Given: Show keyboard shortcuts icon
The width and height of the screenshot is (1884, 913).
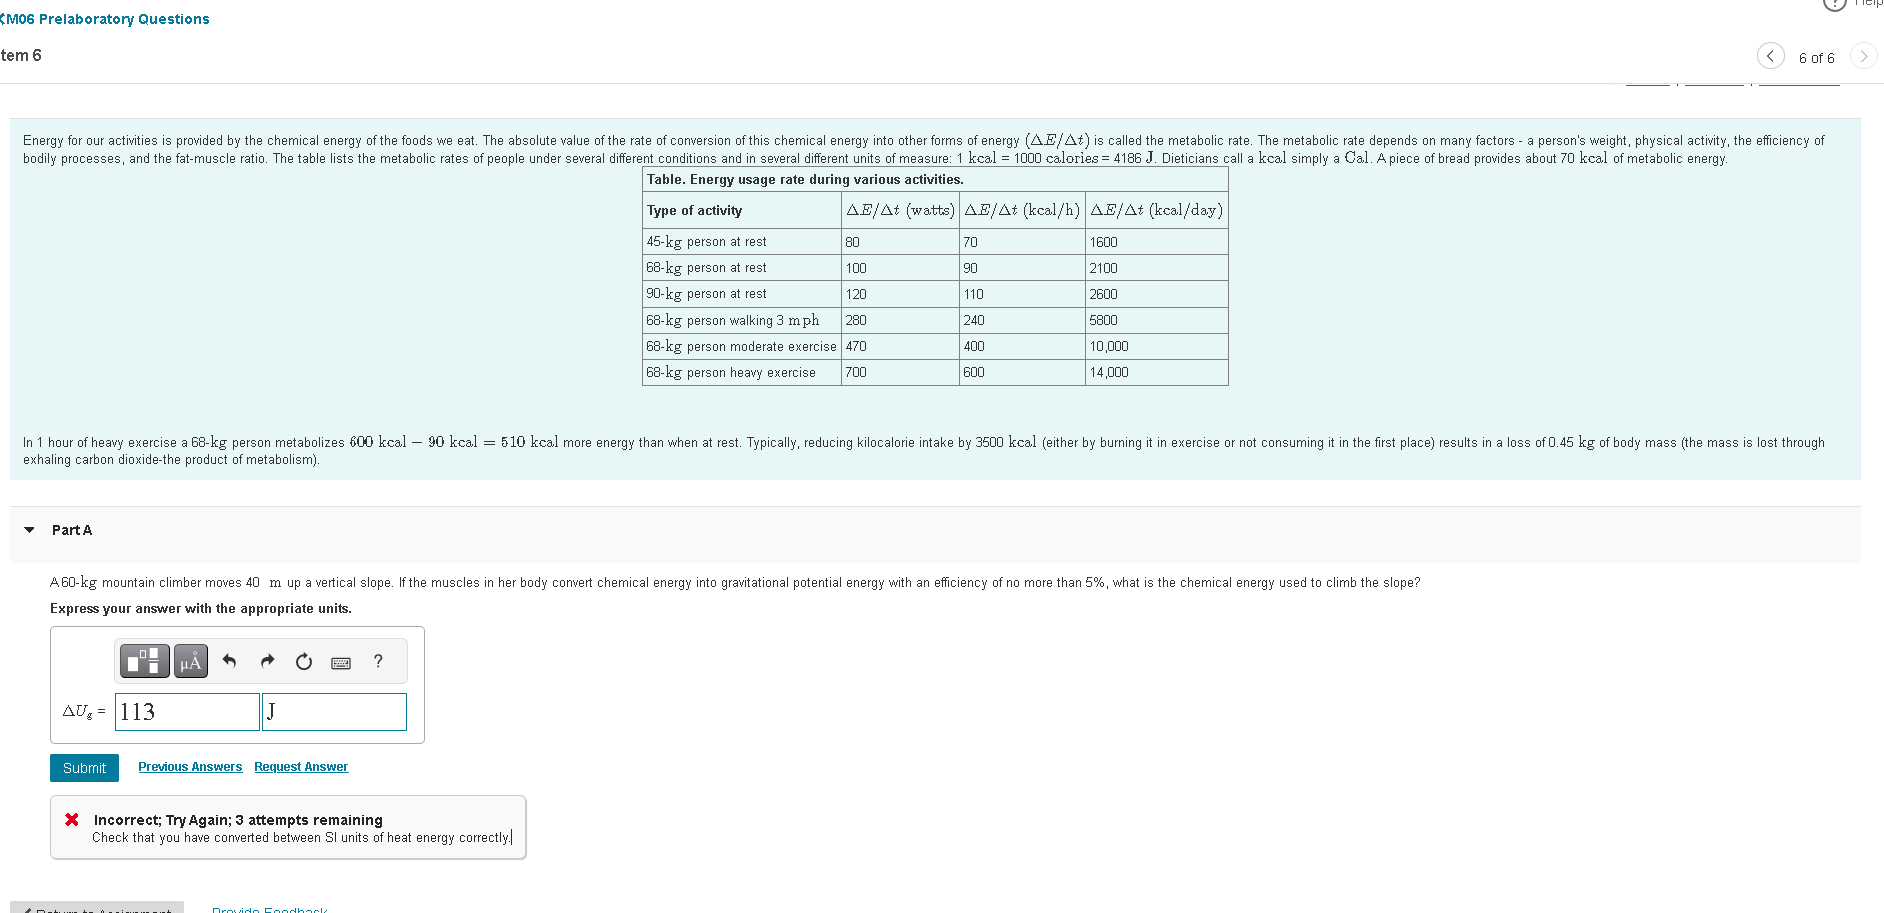Looking at the screenshot, I should pyautogui.click(x=341, y=662).
